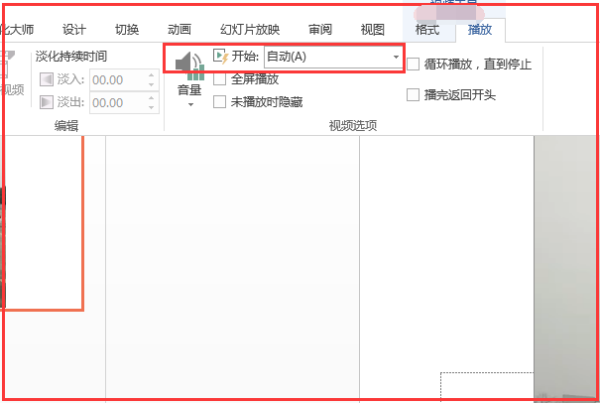The width and height of the screenshot is (600, 403).
Task: Decrease the 淡出 duration with down arrow
Action: click(x=152, y=108)
